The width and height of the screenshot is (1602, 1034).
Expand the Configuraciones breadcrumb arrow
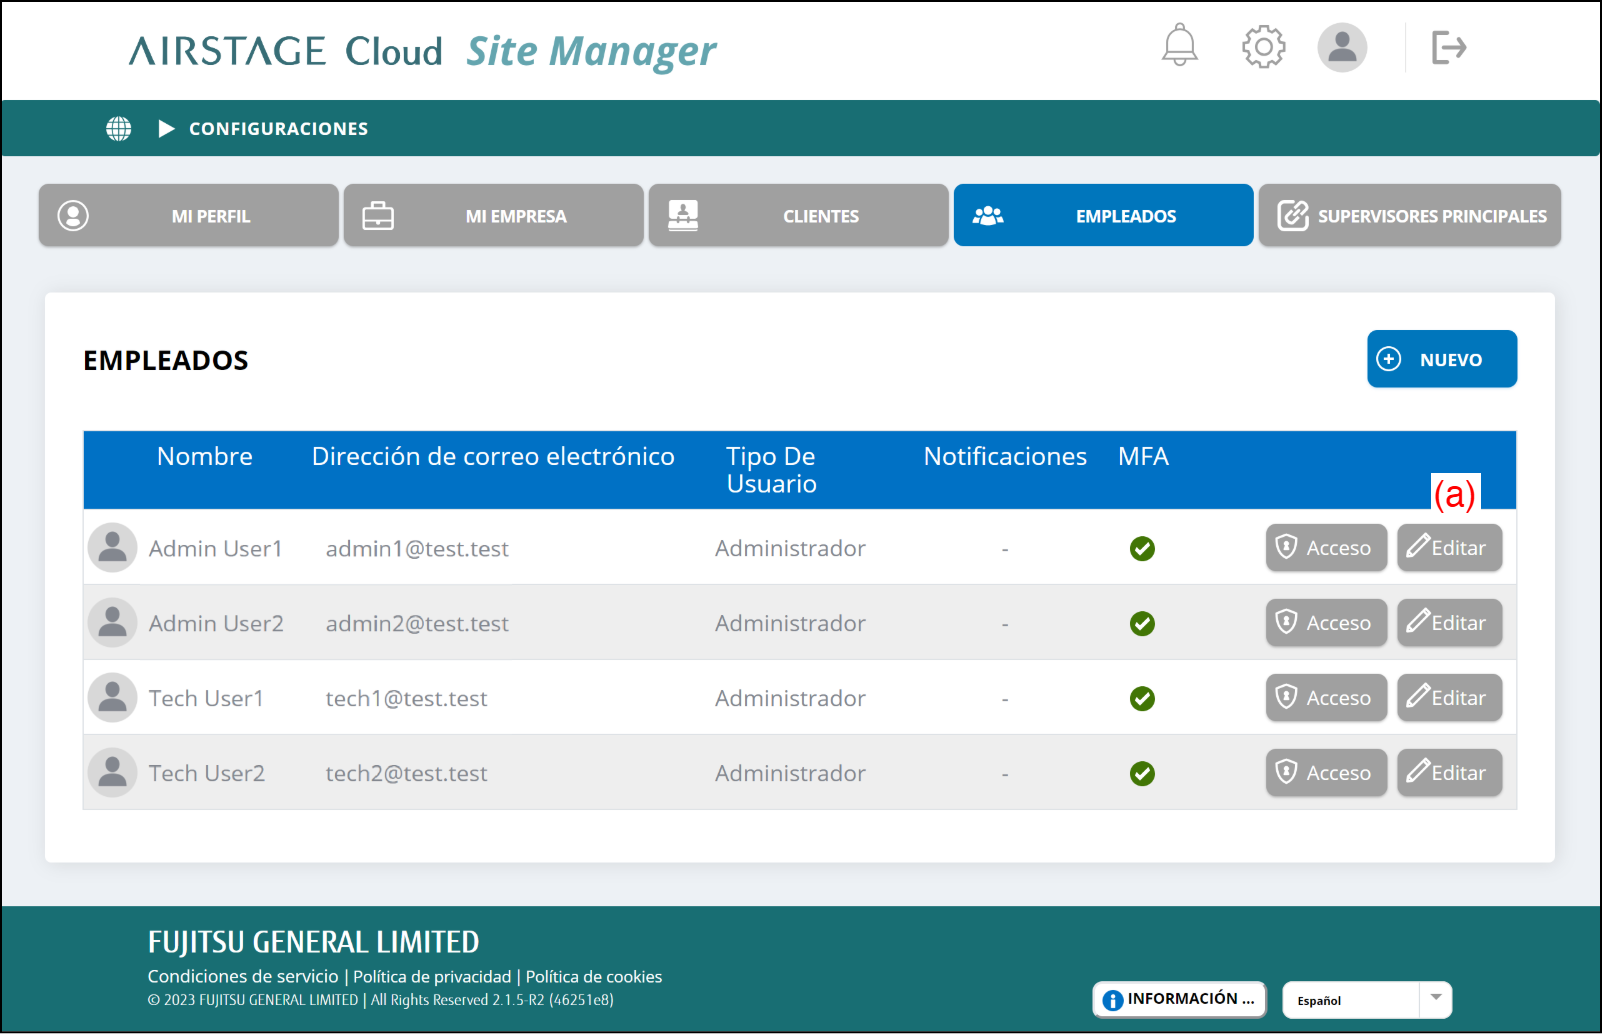coord(167,129)
